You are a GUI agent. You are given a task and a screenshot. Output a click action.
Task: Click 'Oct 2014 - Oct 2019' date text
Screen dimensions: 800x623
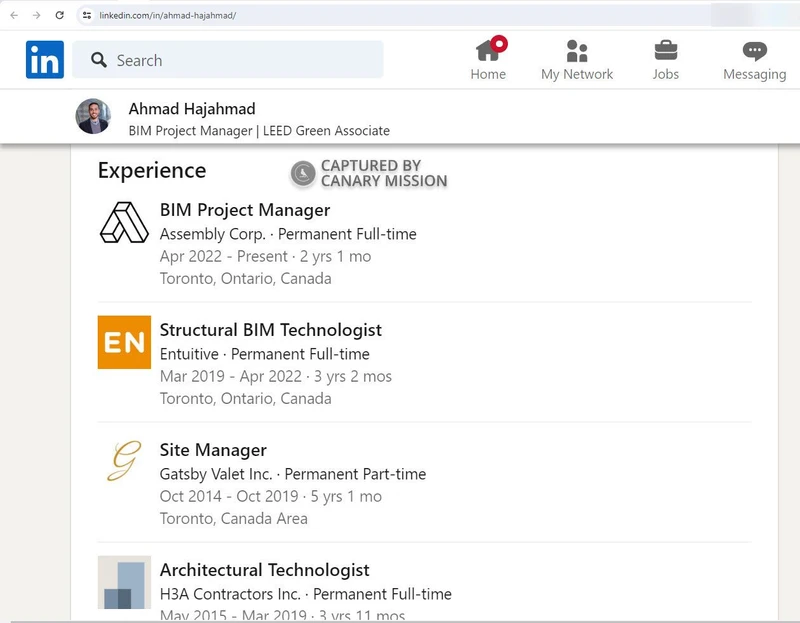pos(229,496)
